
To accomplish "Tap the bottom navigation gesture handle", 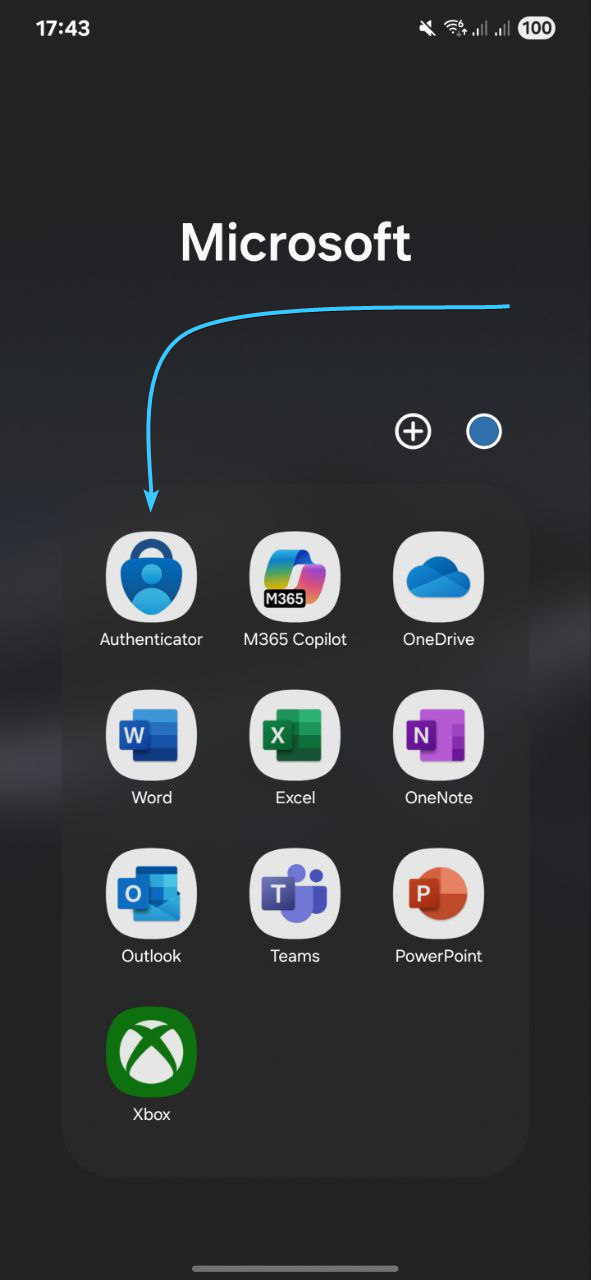I will tap(295, 1269).
